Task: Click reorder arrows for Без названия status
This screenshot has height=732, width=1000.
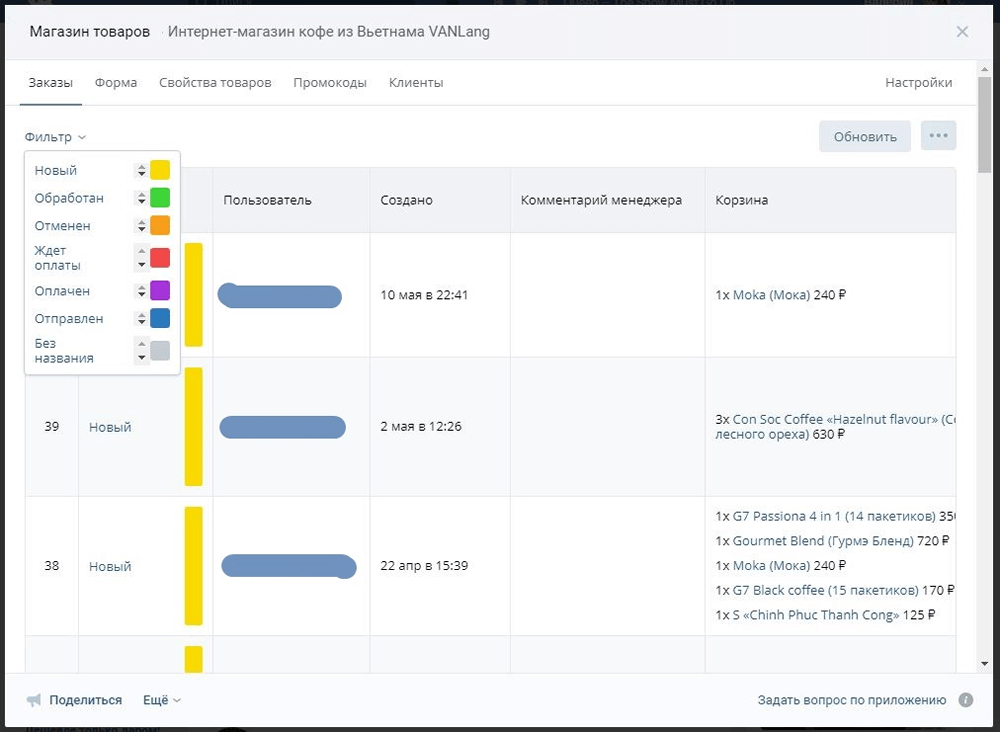Action: (x=142, y=351)
